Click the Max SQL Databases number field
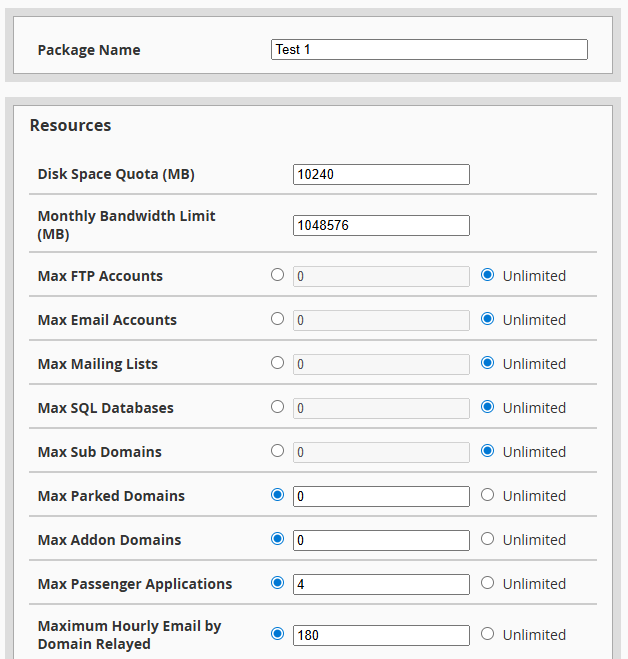The width and height of the screenshot is (628, 659). click(x=381, y=409)
